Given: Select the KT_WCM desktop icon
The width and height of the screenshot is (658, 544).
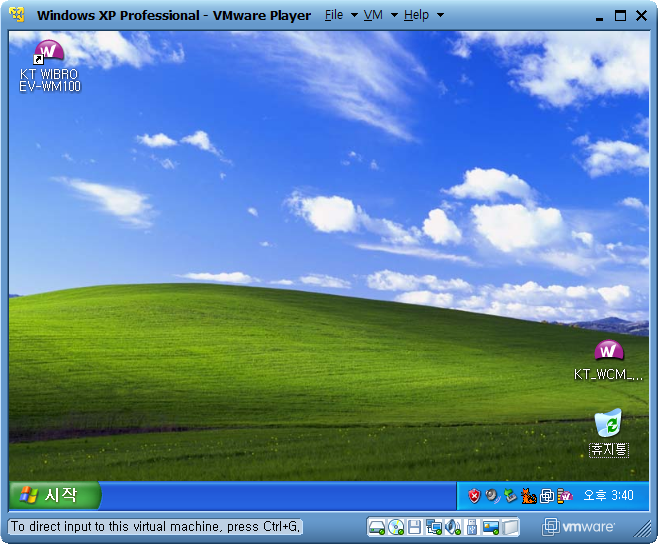Looking at the screenshot, I should tap(608, 360).
